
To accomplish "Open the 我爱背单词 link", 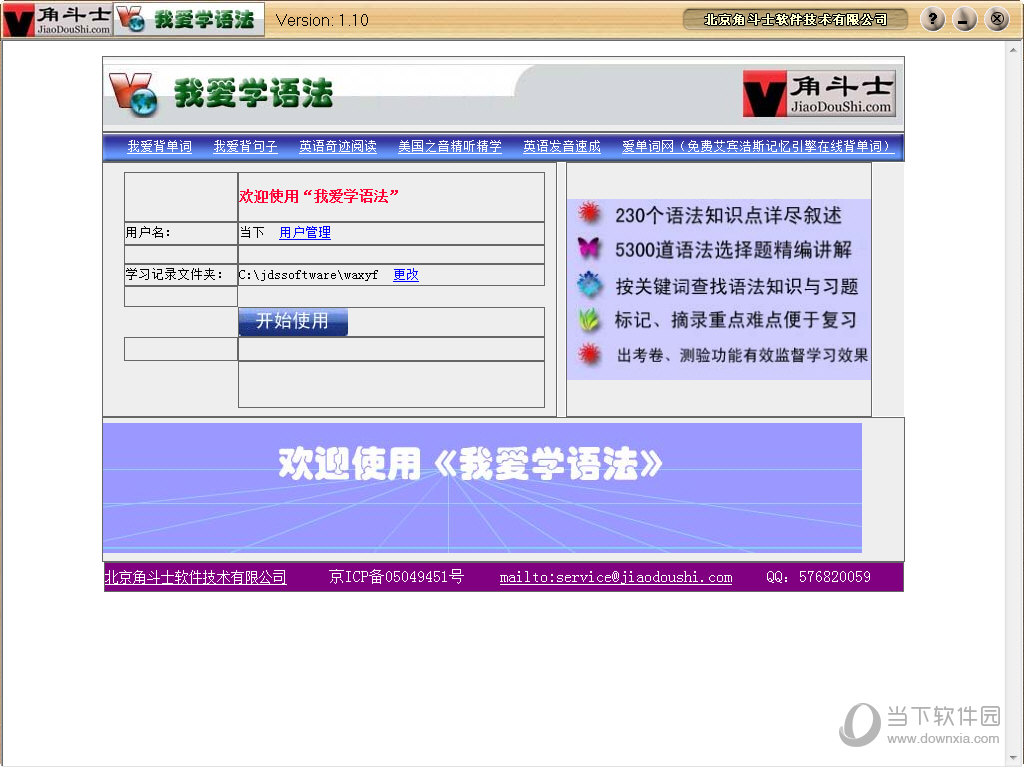I will [159, 146].
